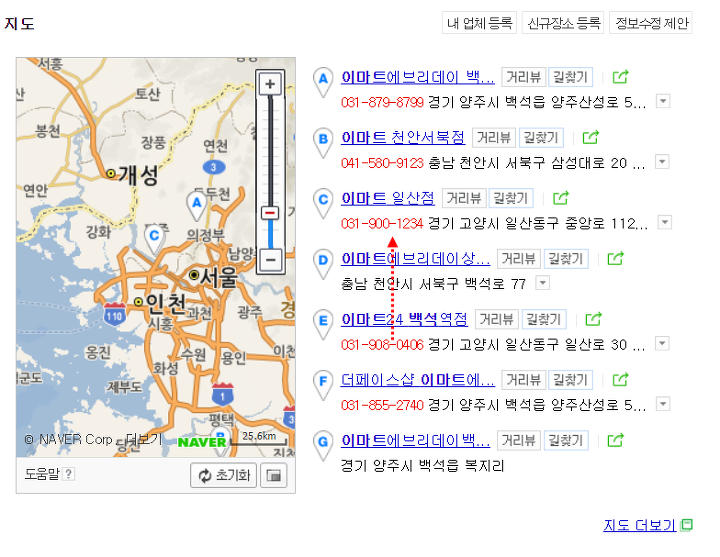
Task: Open result G 이마트에브리데이백... link
Action: click(x=415, y=440)
